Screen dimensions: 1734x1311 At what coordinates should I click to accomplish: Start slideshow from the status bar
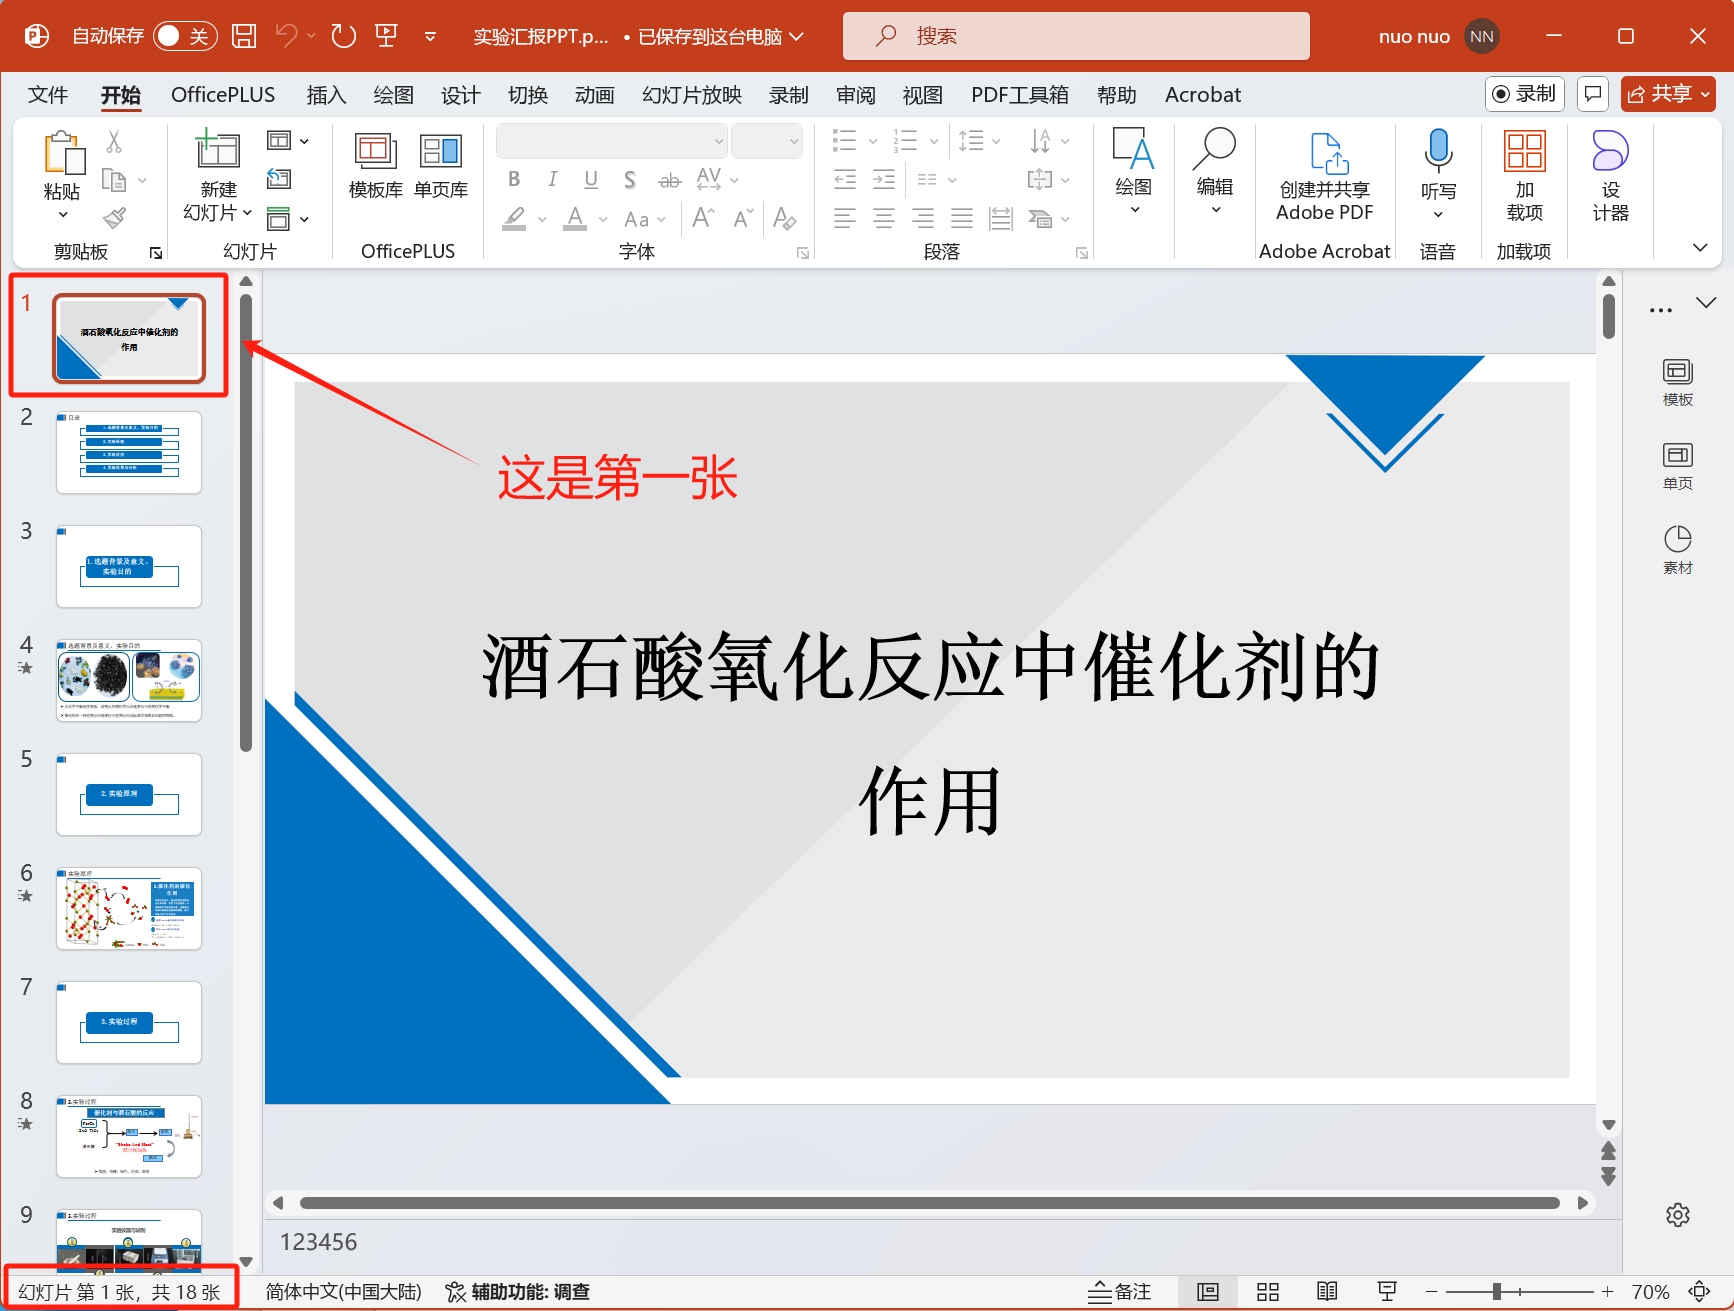pos(1387,1291)
